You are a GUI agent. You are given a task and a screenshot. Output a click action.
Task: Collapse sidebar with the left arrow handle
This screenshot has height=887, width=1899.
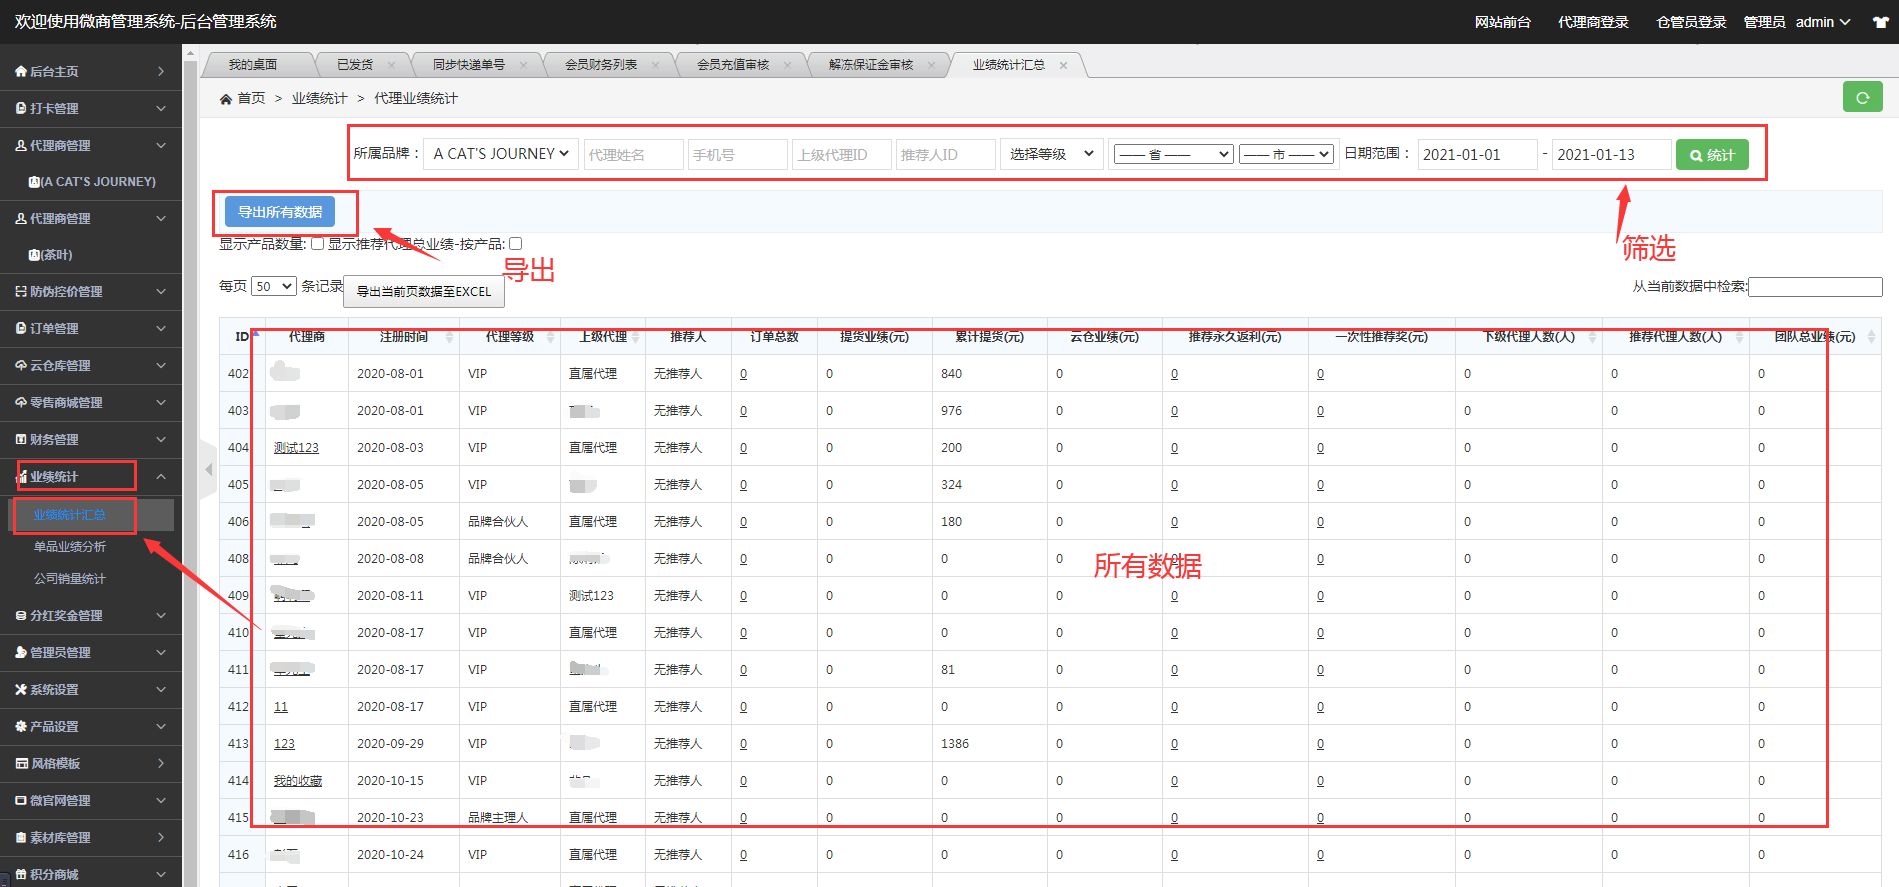pos(208,469)
